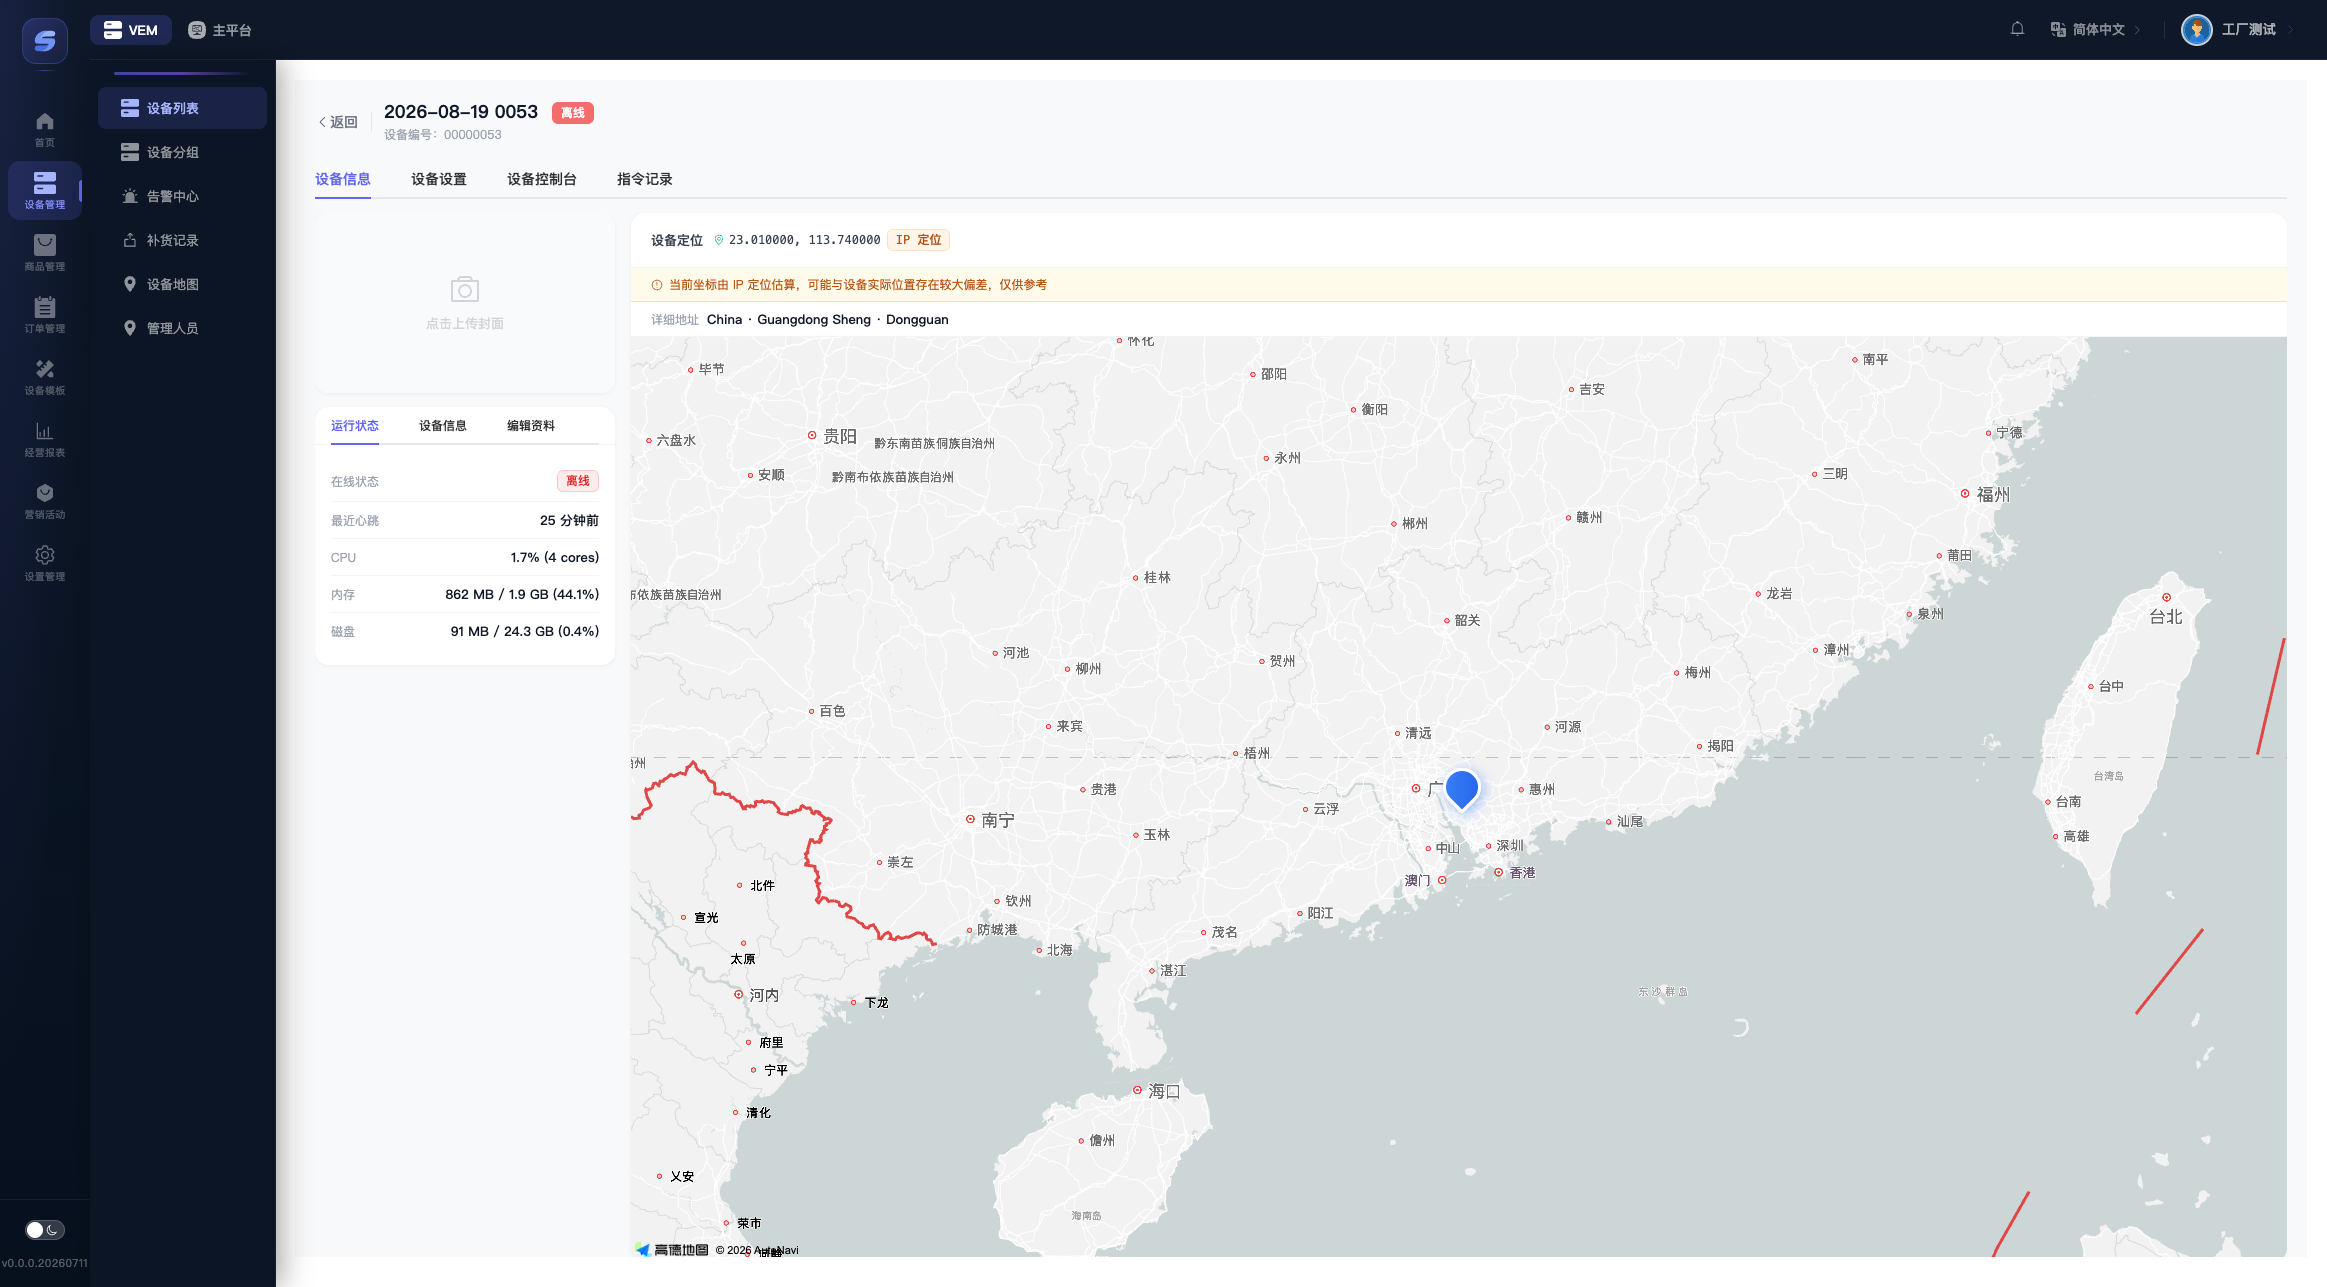The height and width of the screenshot is (1287, 2327).
Task: Open 告警中心 in the submenu
Action: [182, 196]
